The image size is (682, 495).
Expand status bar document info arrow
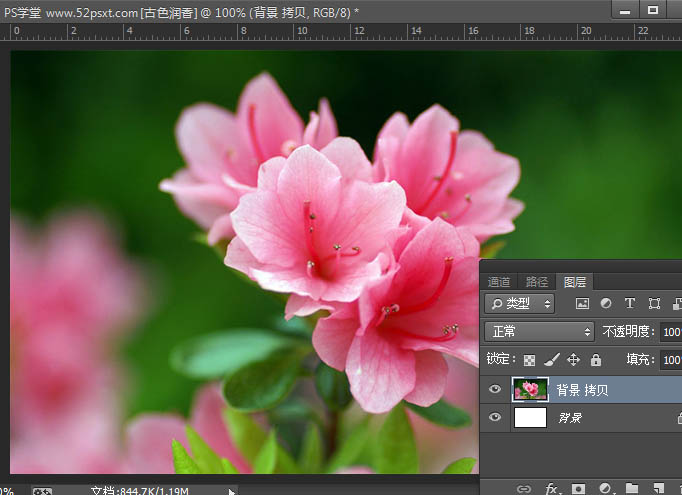pos(233,491)
